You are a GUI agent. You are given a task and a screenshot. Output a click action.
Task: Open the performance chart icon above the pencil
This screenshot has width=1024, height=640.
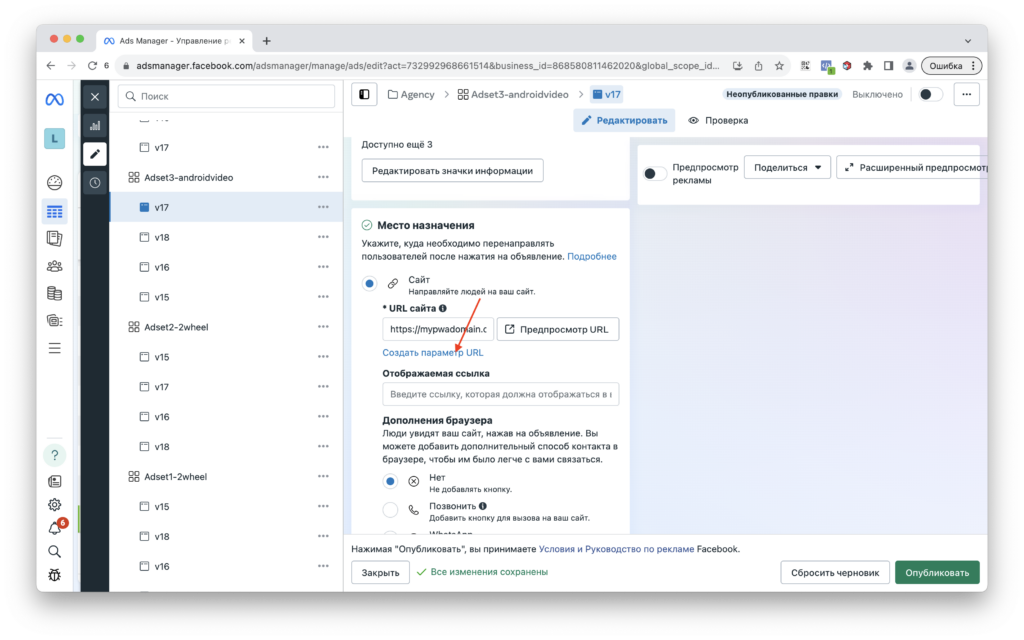pos(94,124)
